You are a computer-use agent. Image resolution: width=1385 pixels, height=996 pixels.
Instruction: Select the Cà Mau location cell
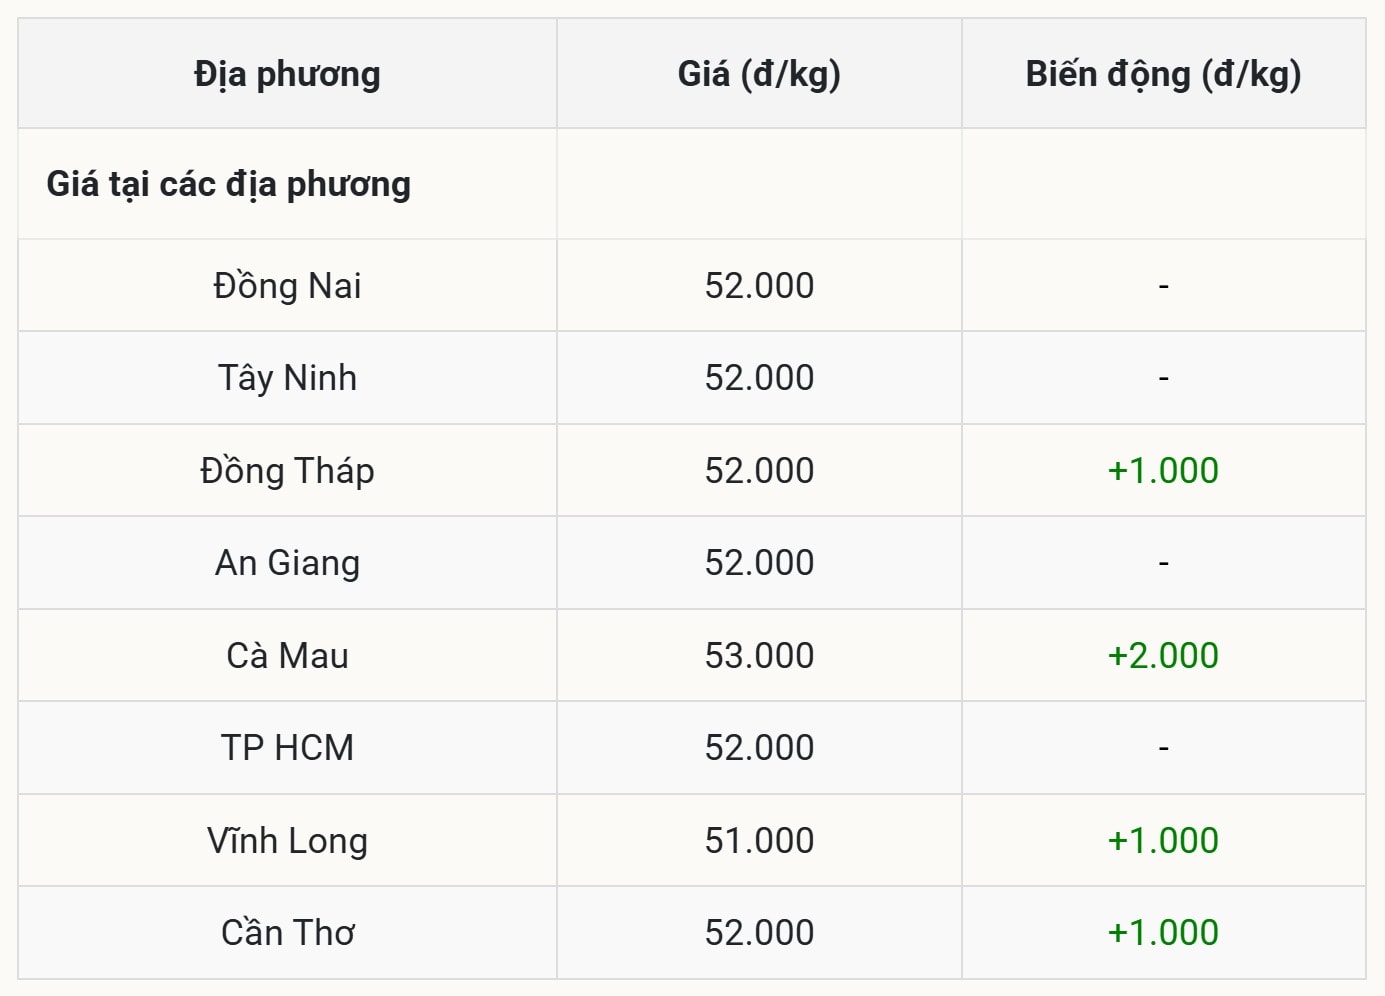287,656
